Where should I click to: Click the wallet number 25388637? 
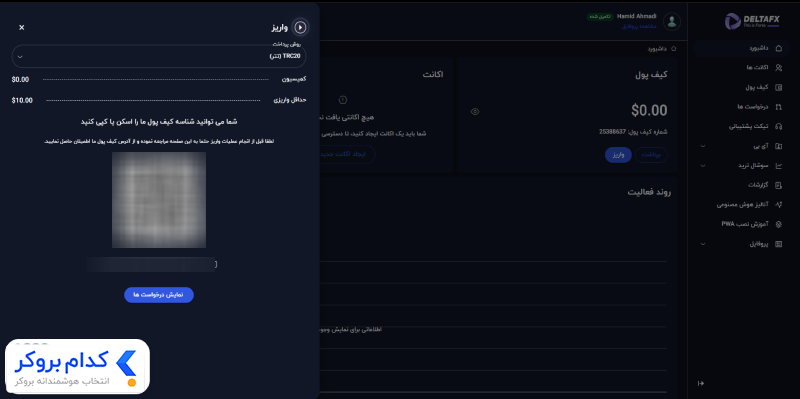(612, 132)
